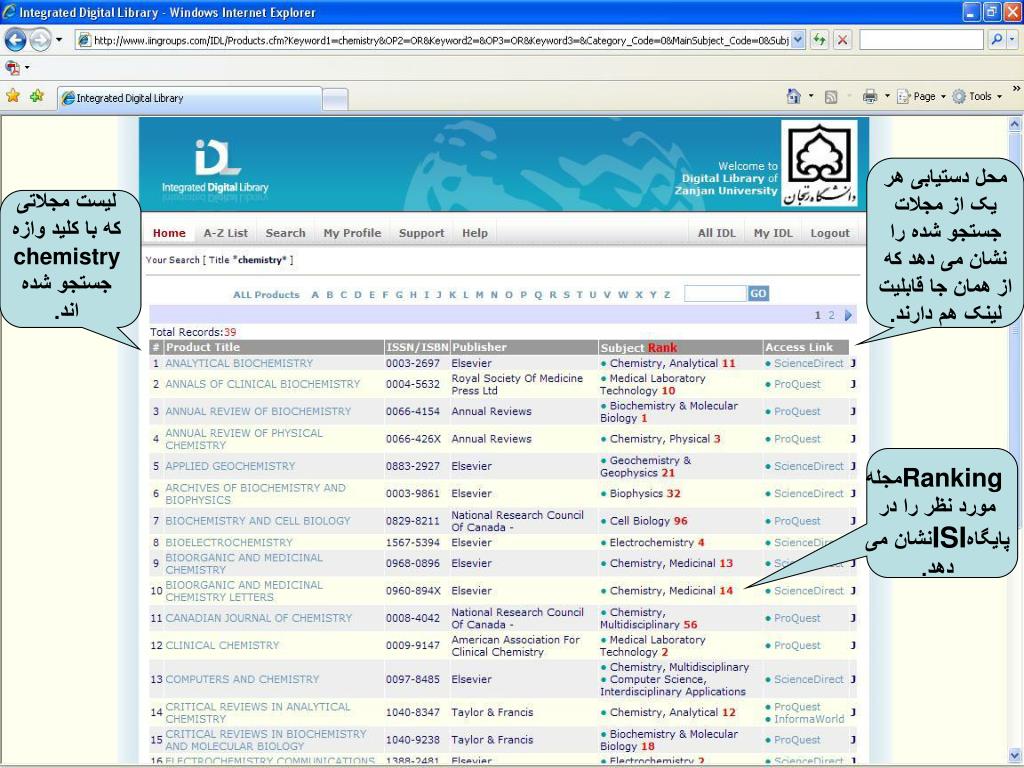This screenshot has height=768, width=1024.
Task: Click the IDL logo in the banner
Action: 216,168
